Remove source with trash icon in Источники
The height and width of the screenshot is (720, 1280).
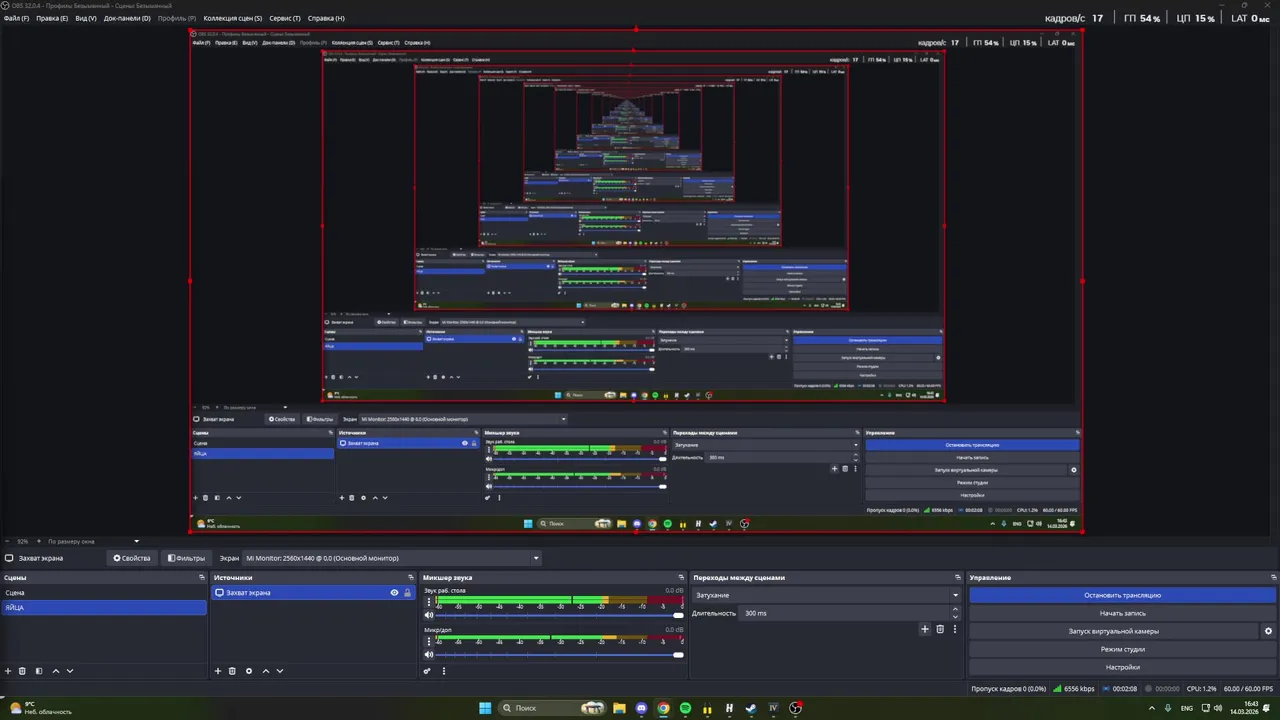[232, 671]
